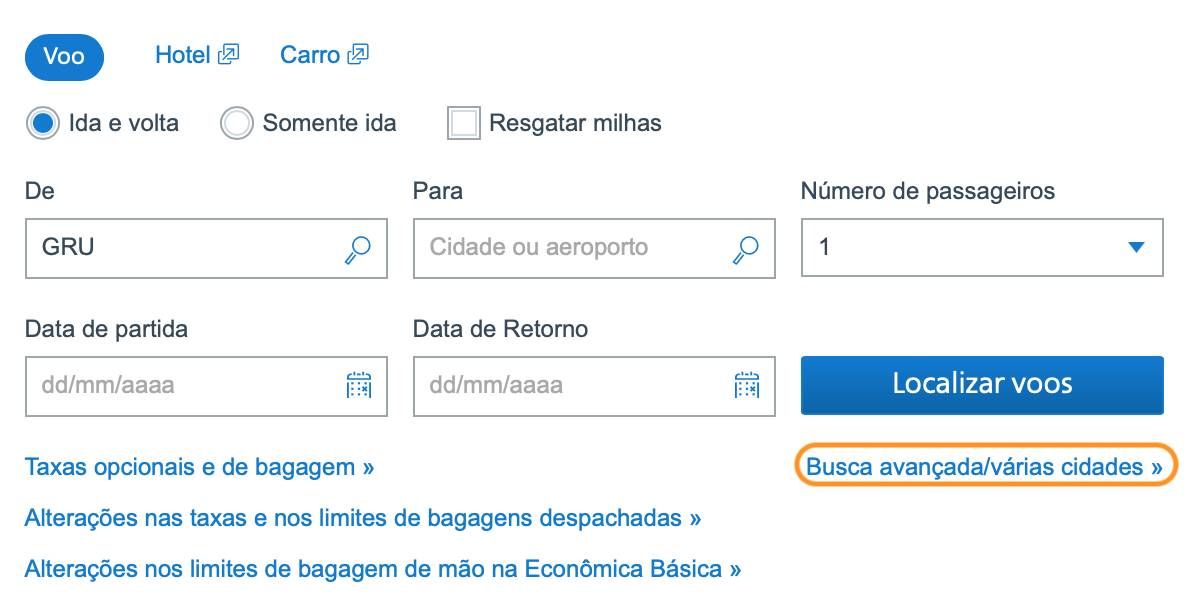The width and height of the screenshot is (1204, 602).
Task: Open the passenger count combo box showing 1
Action: point(982,247)
